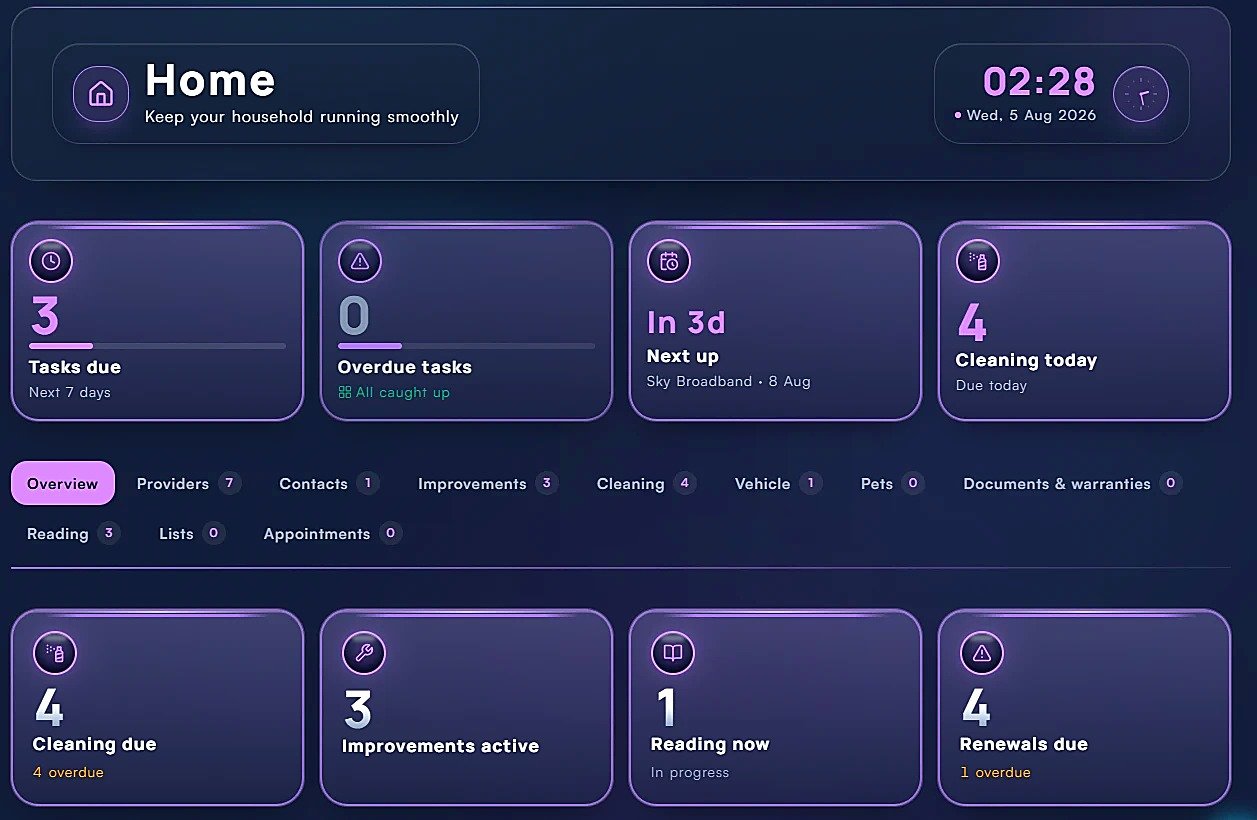Viewport: 1257px width, 820px height.
Task: Click the 'Tasks due' card title
Action: click(x=75, y=367)
